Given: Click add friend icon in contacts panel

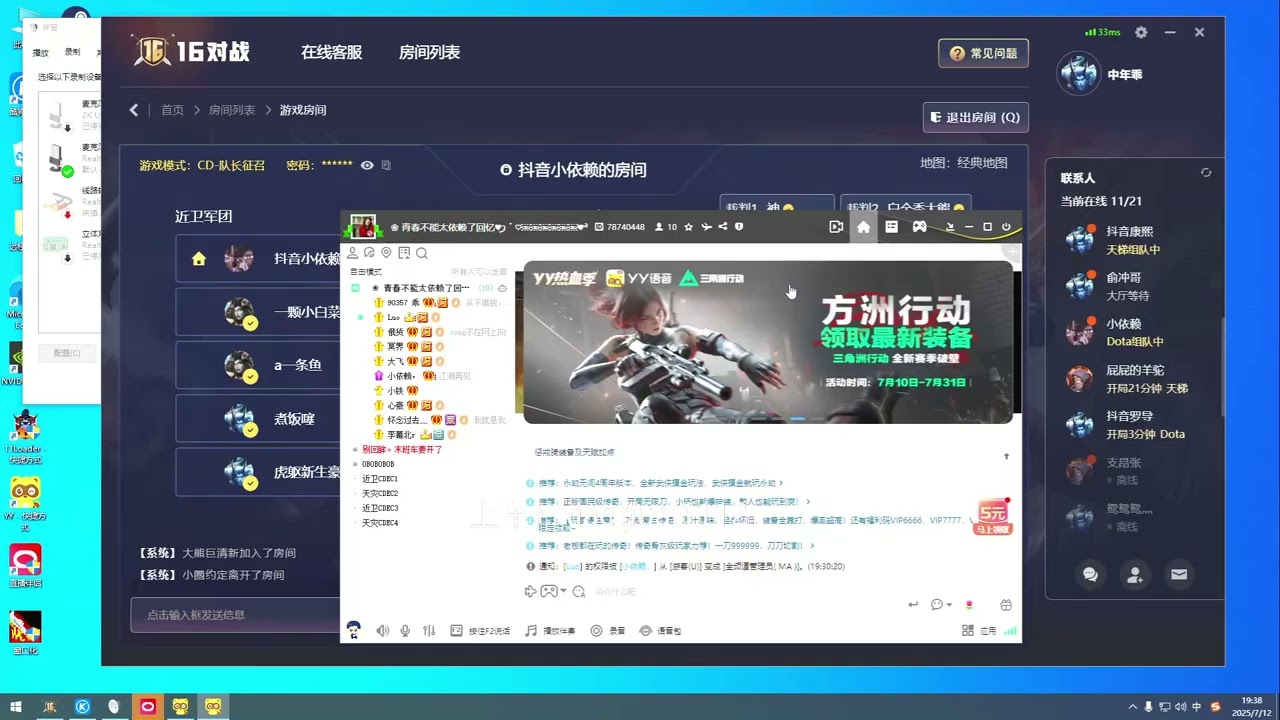Looking at the screenshot, I should point(1134,574).
